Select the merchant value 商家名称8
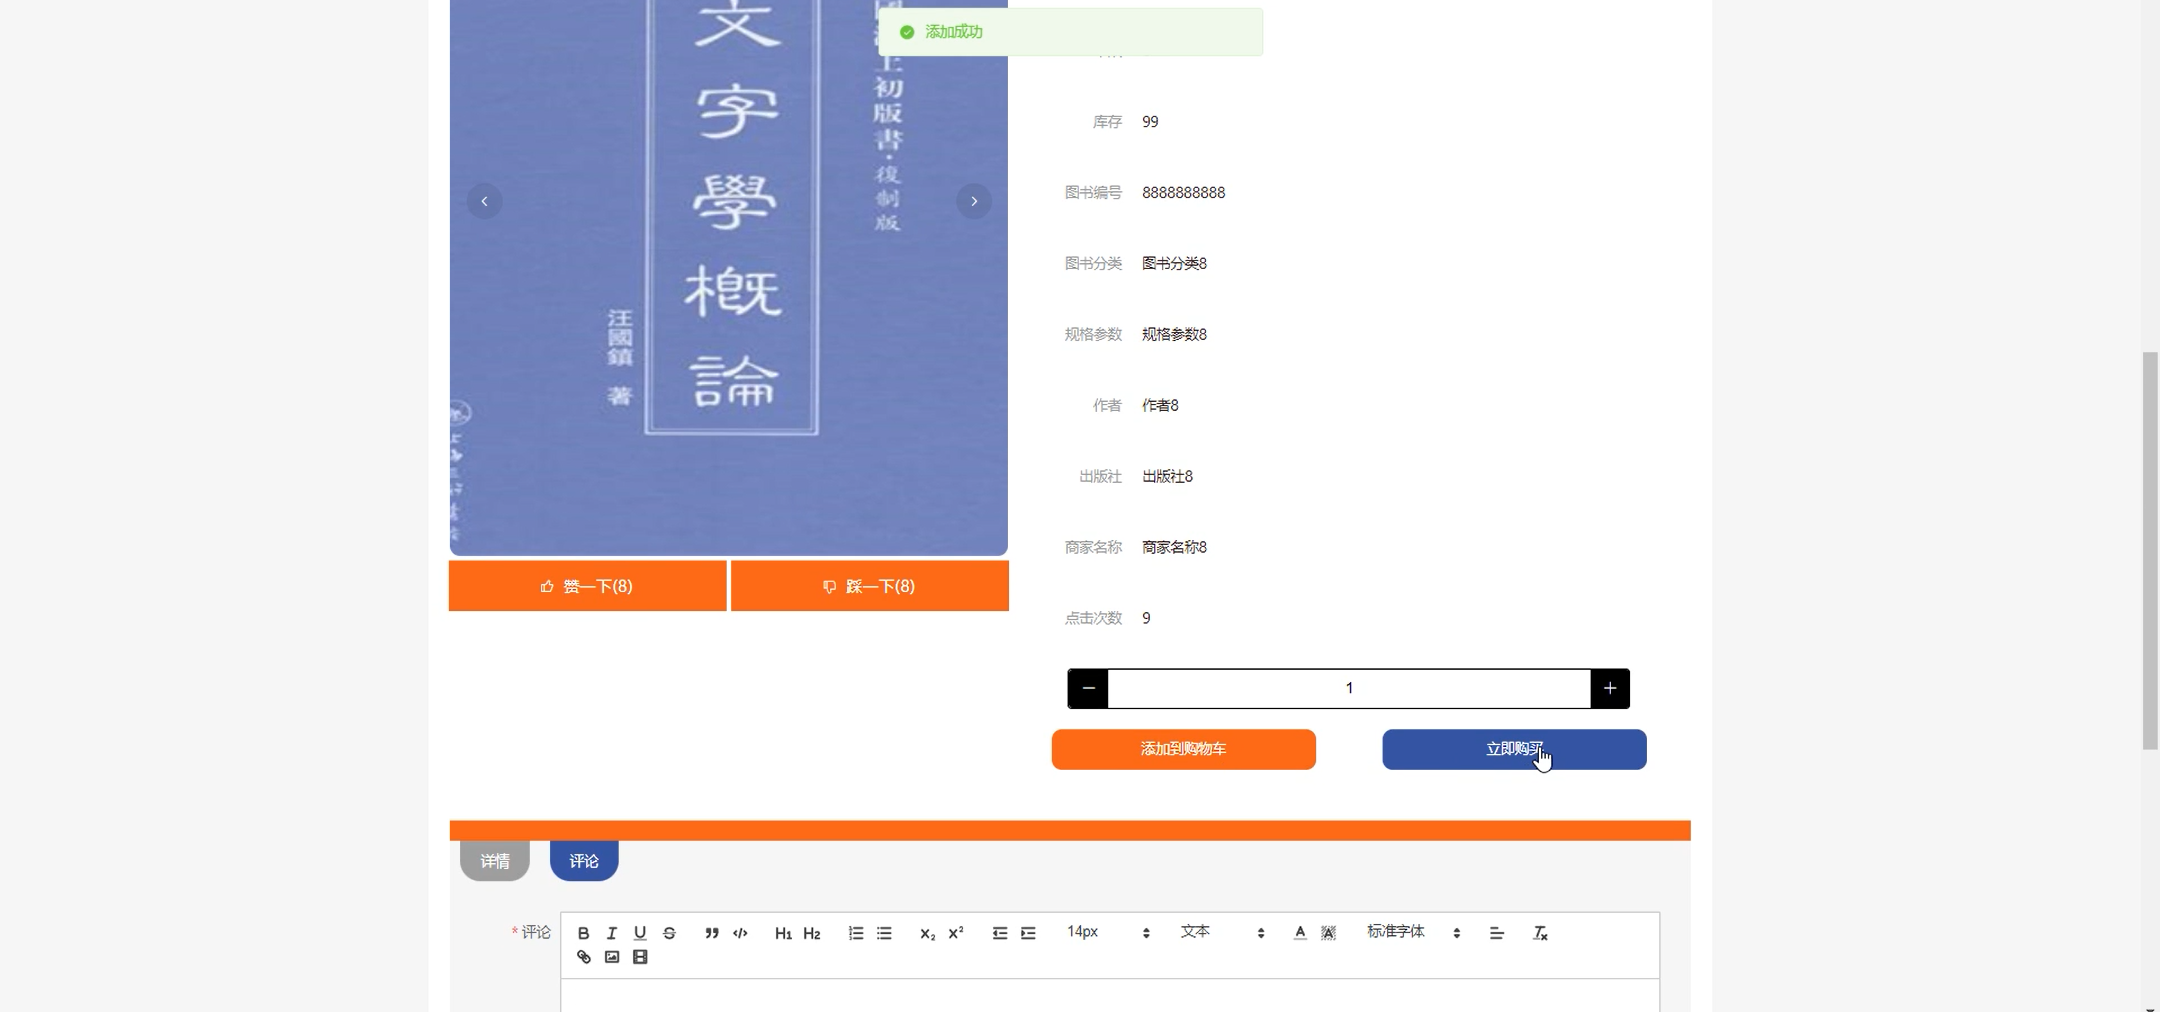The height and width of the screenshot is (1012, 2160). click(1174, 547)
